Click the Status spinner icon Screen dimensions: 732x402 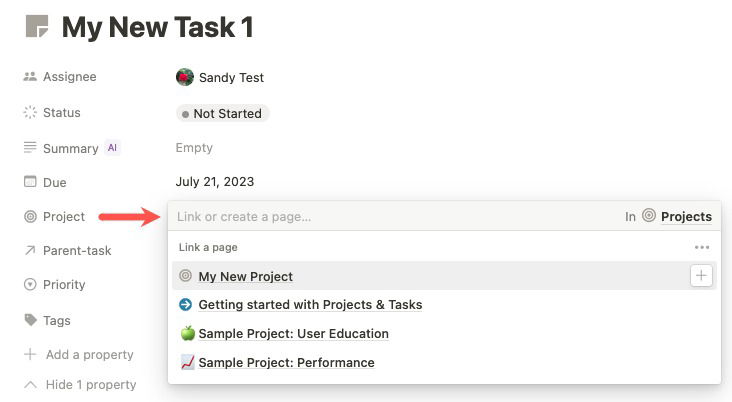pos(30,113)
